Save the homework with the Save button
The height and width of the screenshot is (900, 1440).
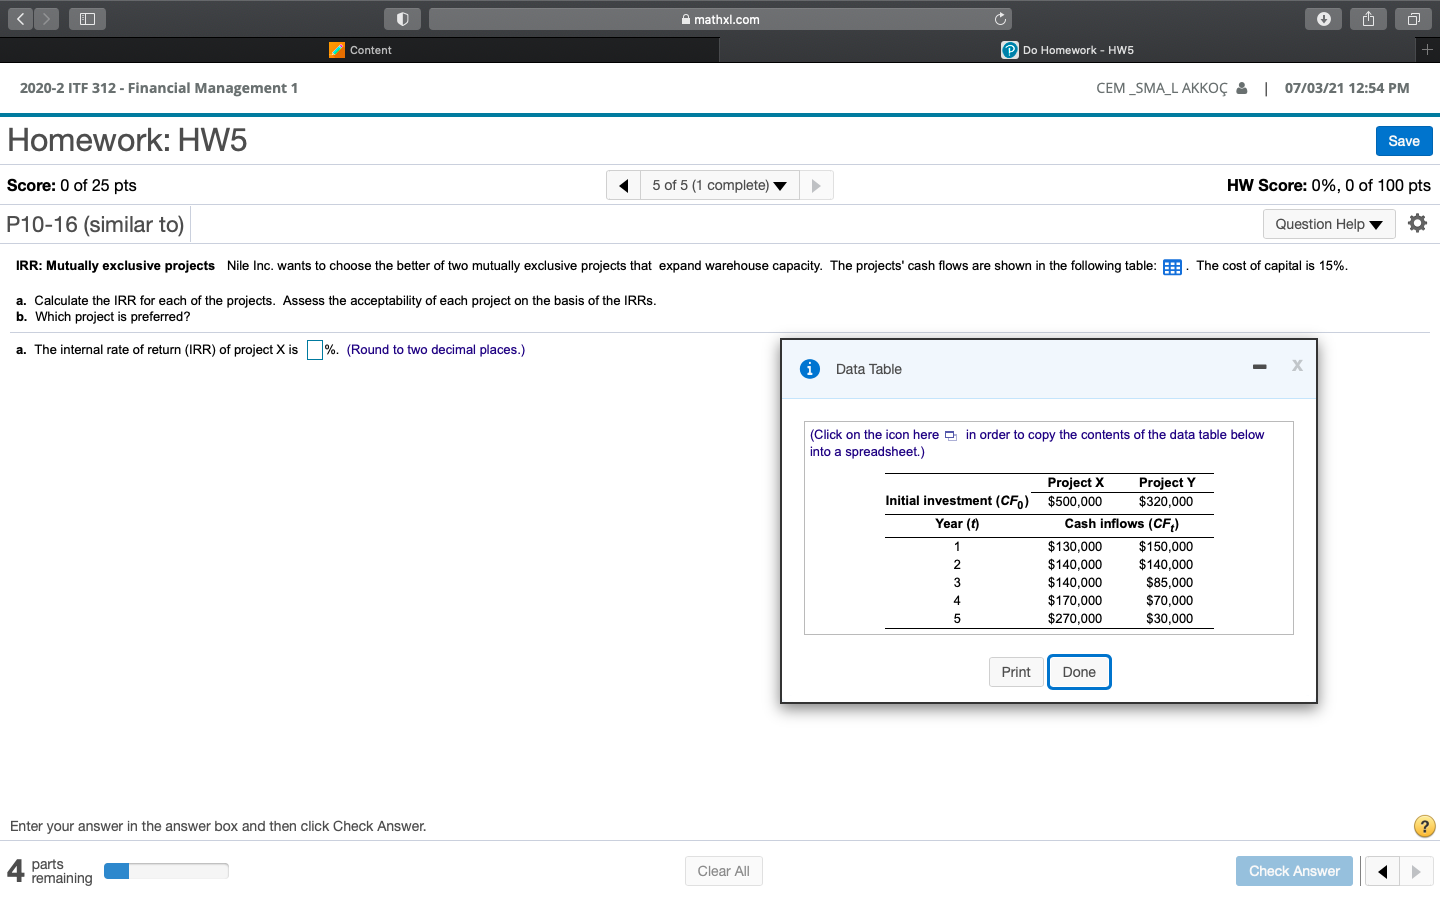click(1403, 140)
